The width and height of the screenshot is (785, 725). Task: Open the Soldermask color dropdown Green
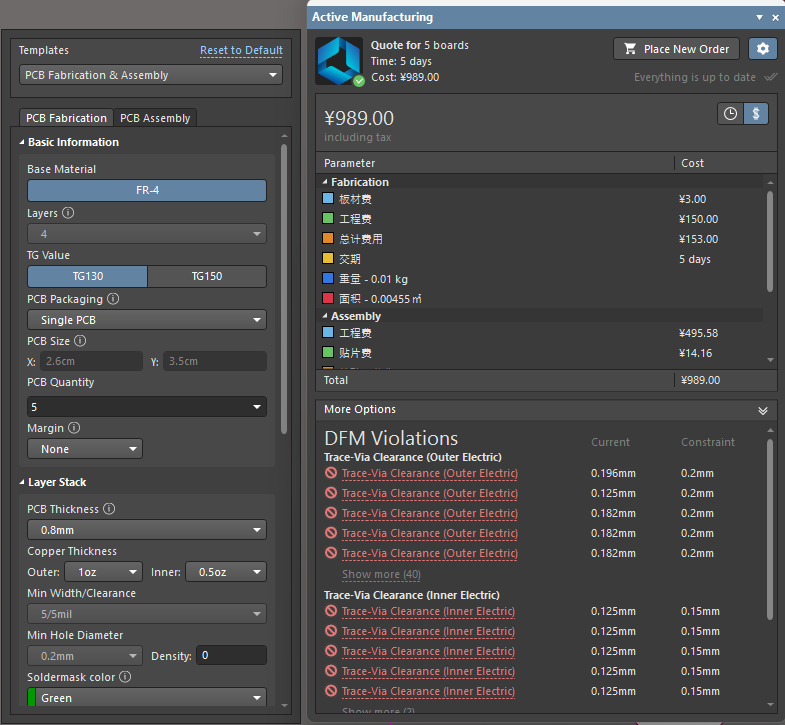(147, 697)
